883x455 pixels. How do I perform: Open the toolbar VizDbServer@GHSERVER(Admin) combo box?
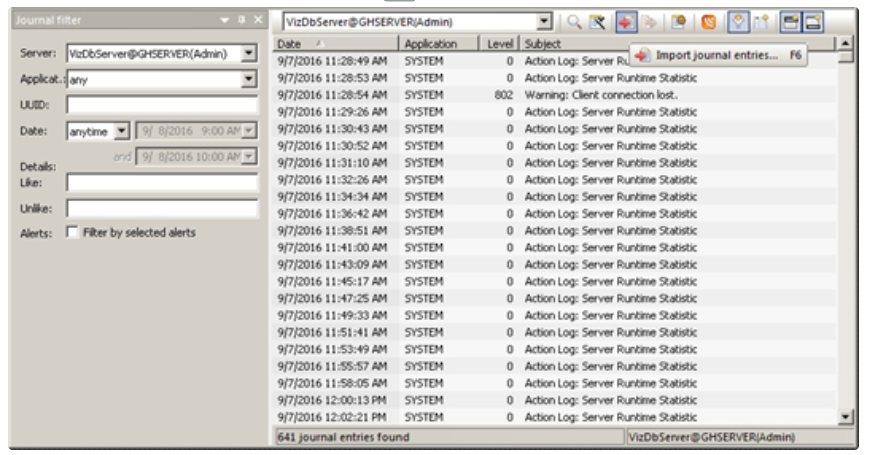click(x=543, y=22)
